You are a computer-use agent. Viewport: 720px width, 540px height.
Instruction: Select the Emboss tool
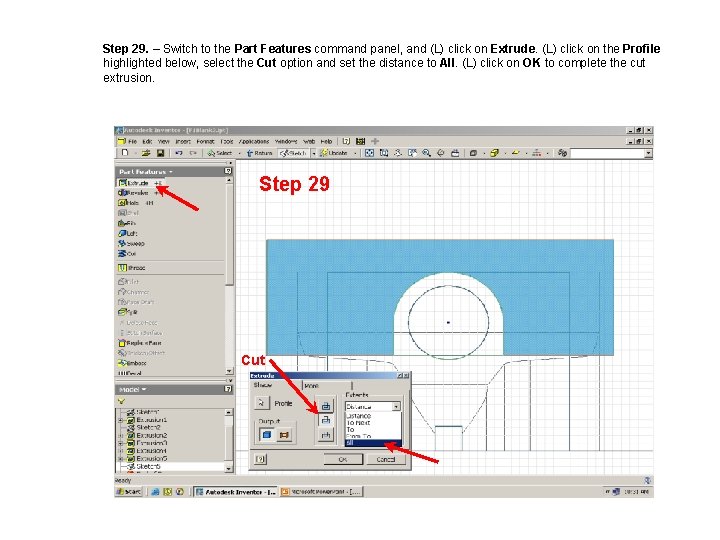(x=132, y=363)
